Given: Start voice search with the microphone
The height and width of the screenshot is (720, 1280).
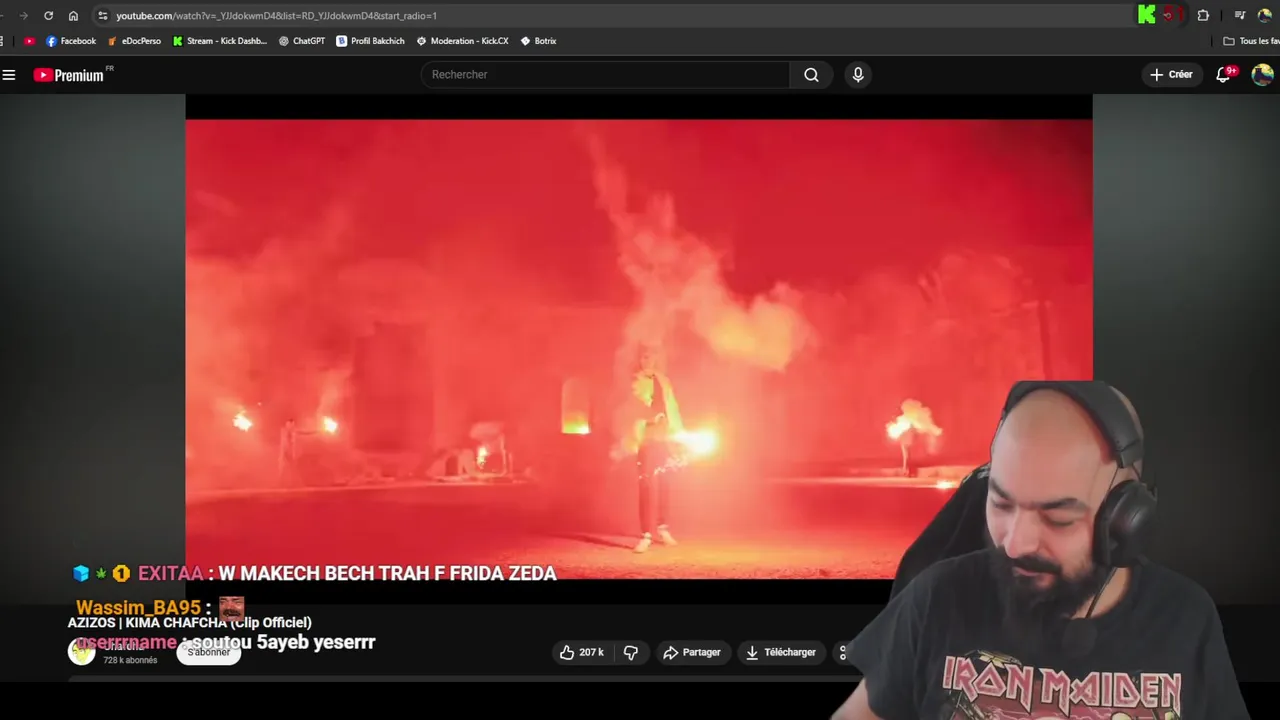Looking at the screenshot, I should click(857, 75).
